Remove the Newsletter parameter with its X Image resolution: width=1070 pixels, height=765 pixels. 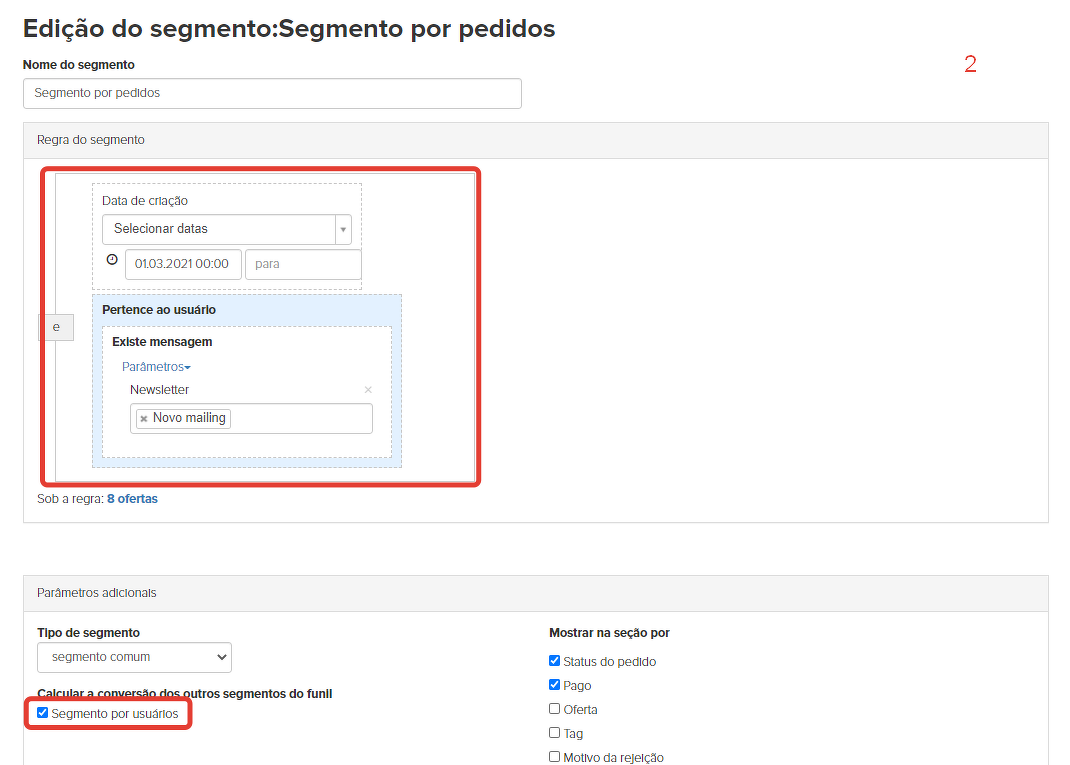[x=368, y=390]
